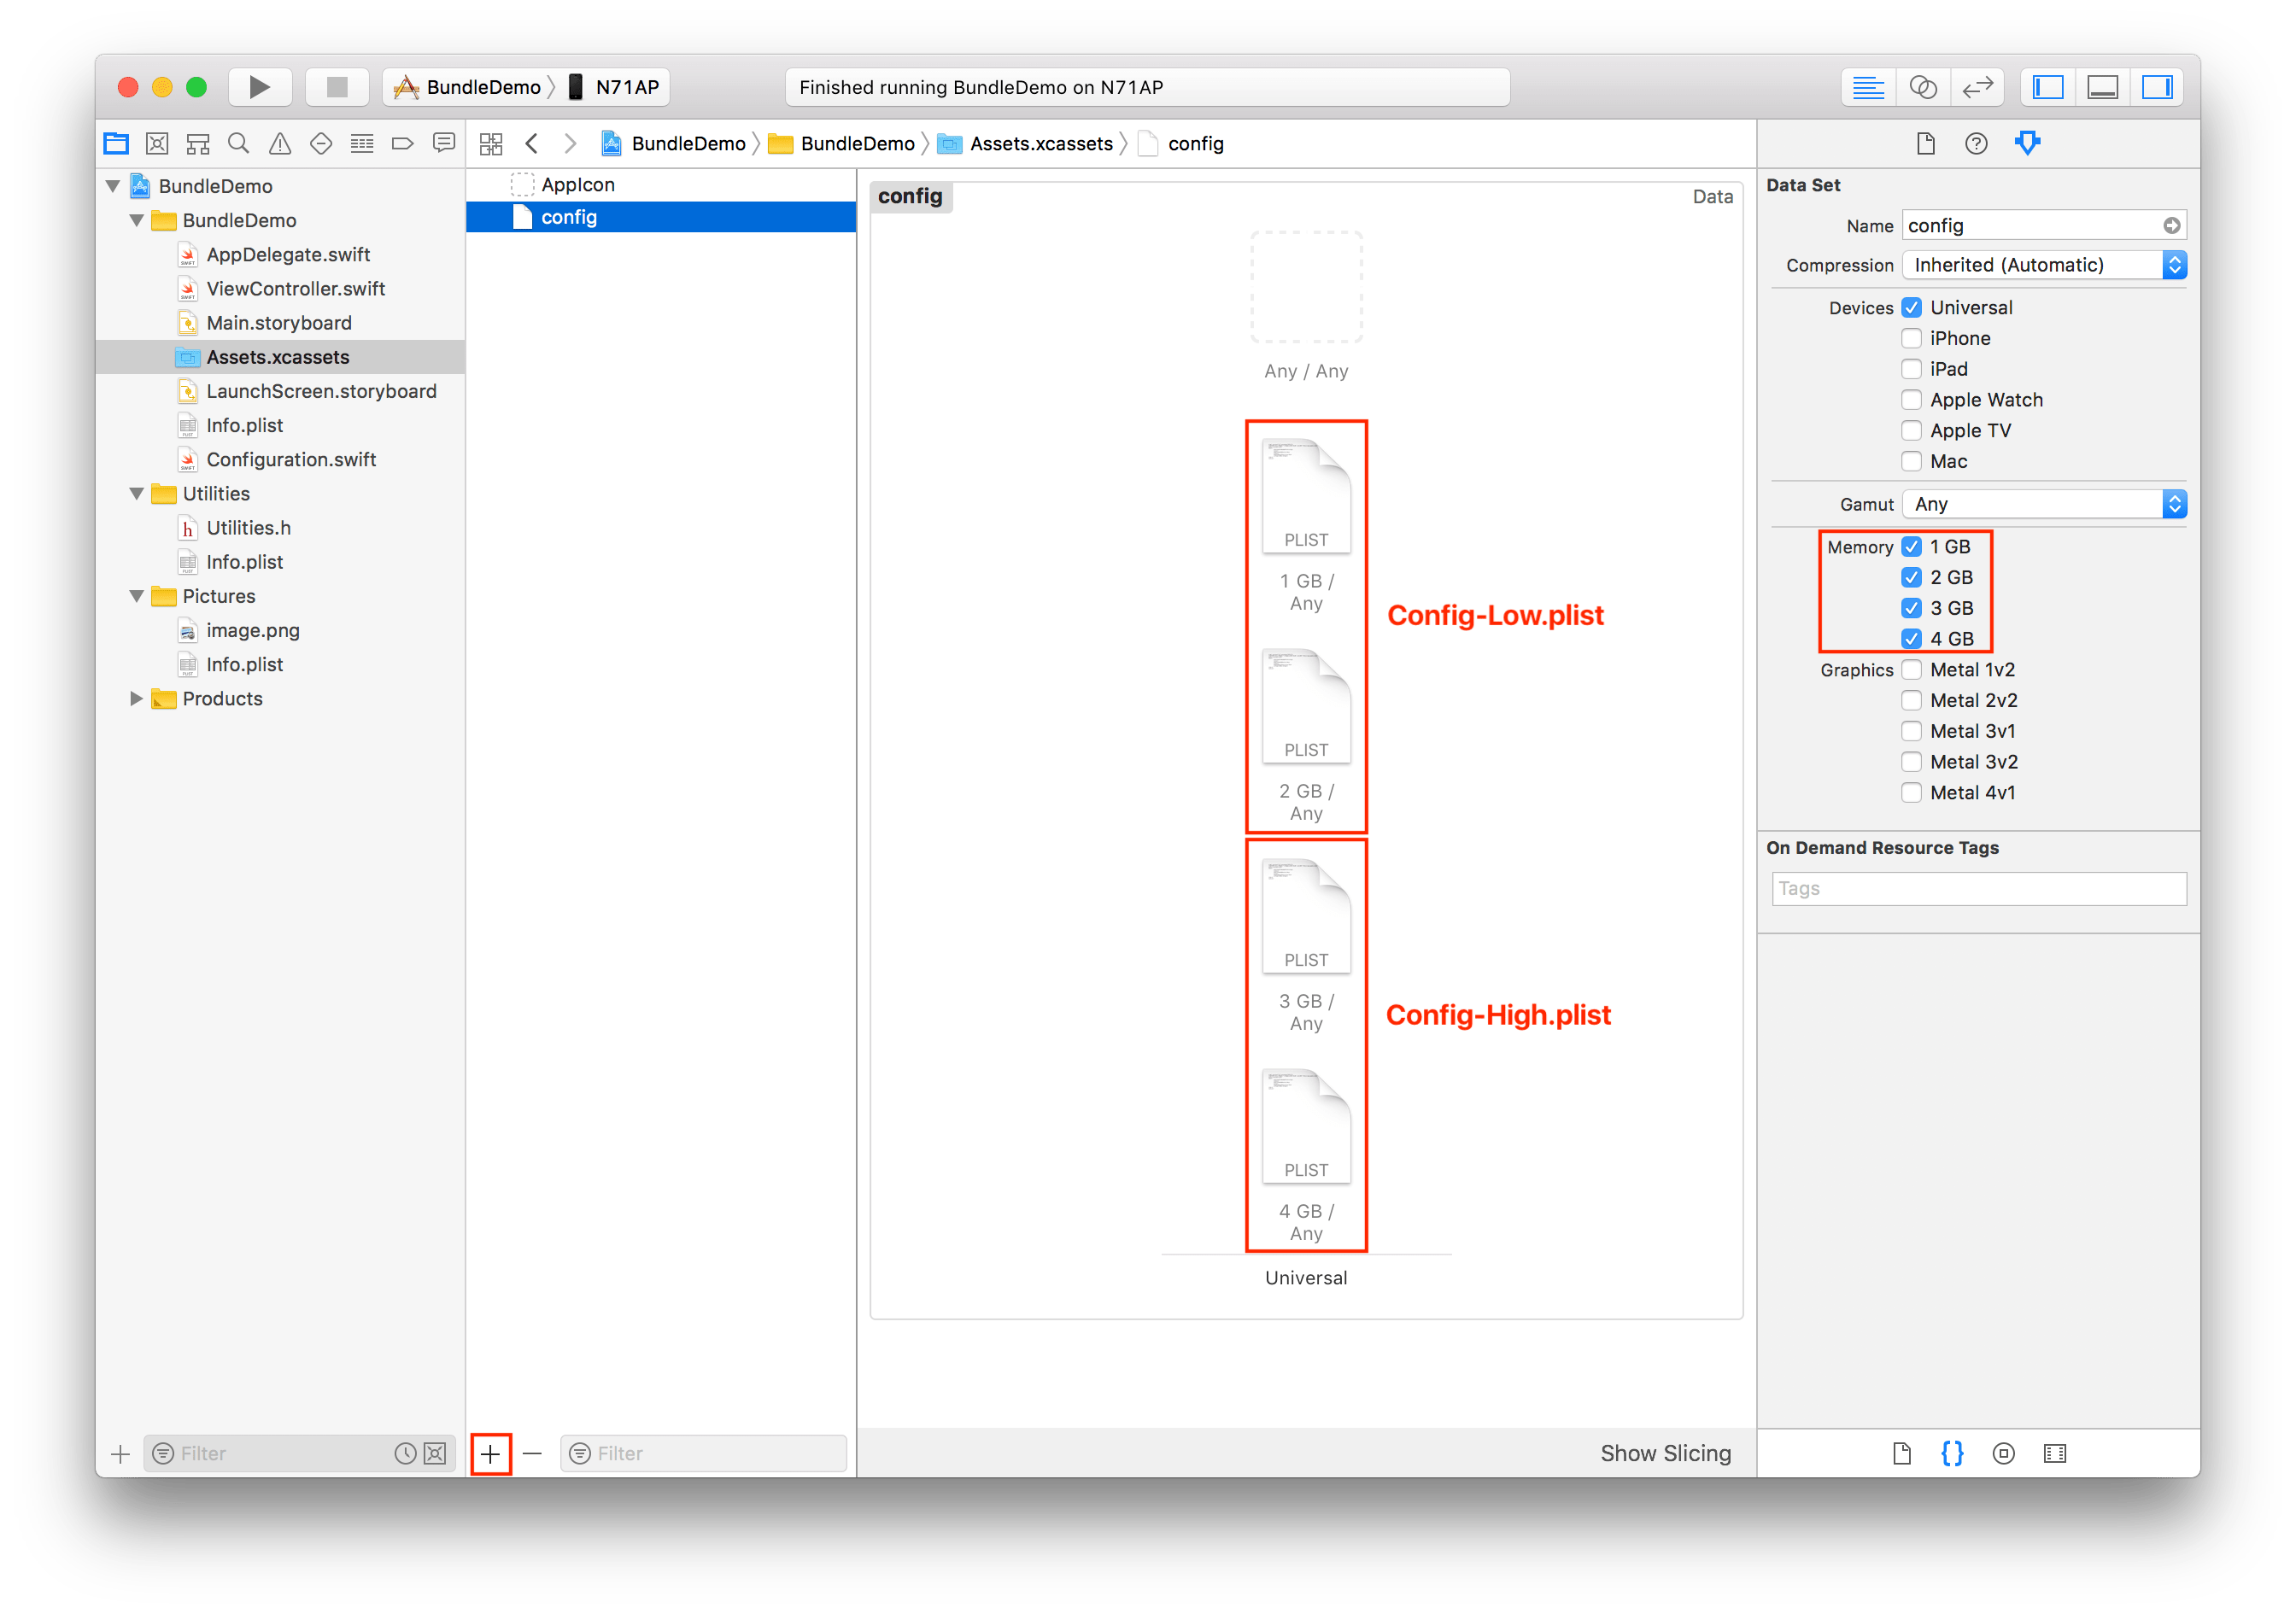
Task: Open the Compression dropdown
Action: click(x=2176, y=264)
